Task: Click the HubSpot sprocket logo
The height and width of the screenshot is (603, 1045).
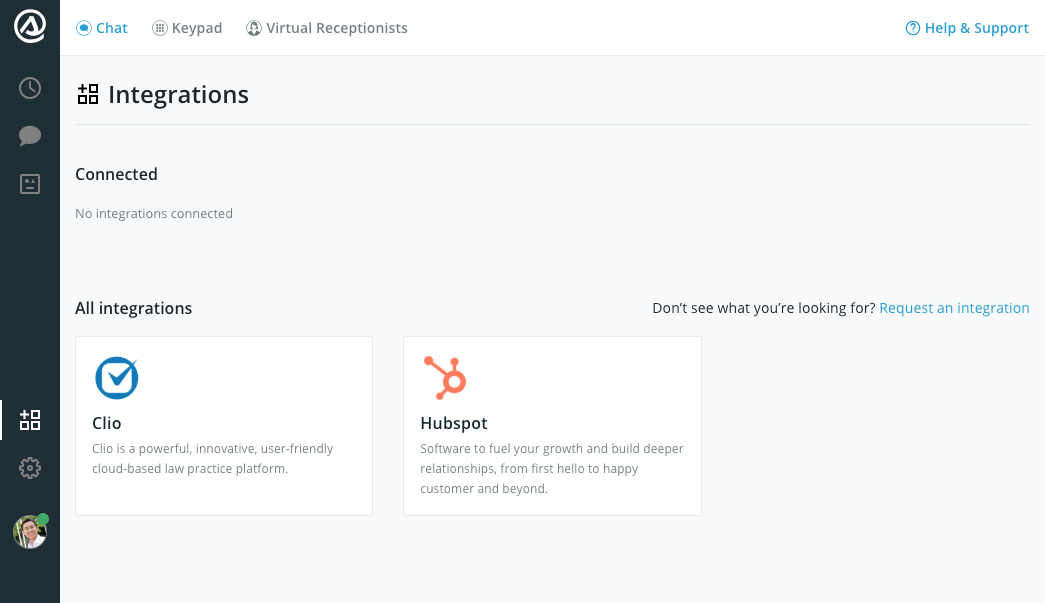Action: 445,377
